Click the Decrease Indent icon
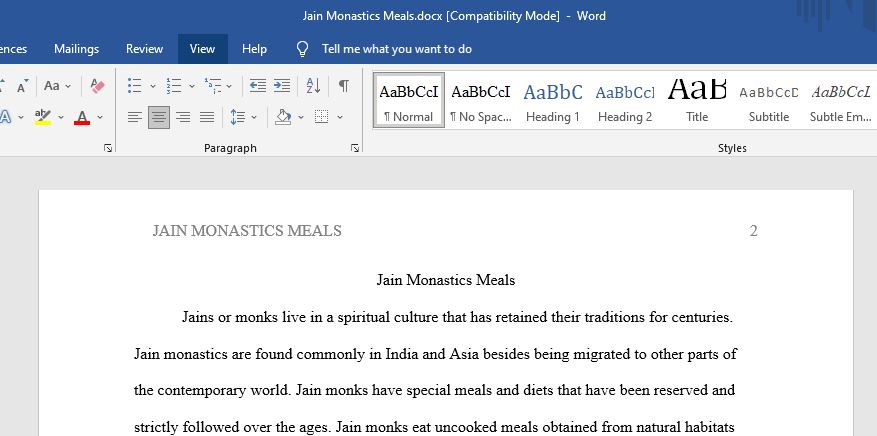877x436 pixels. coord(257,86)
